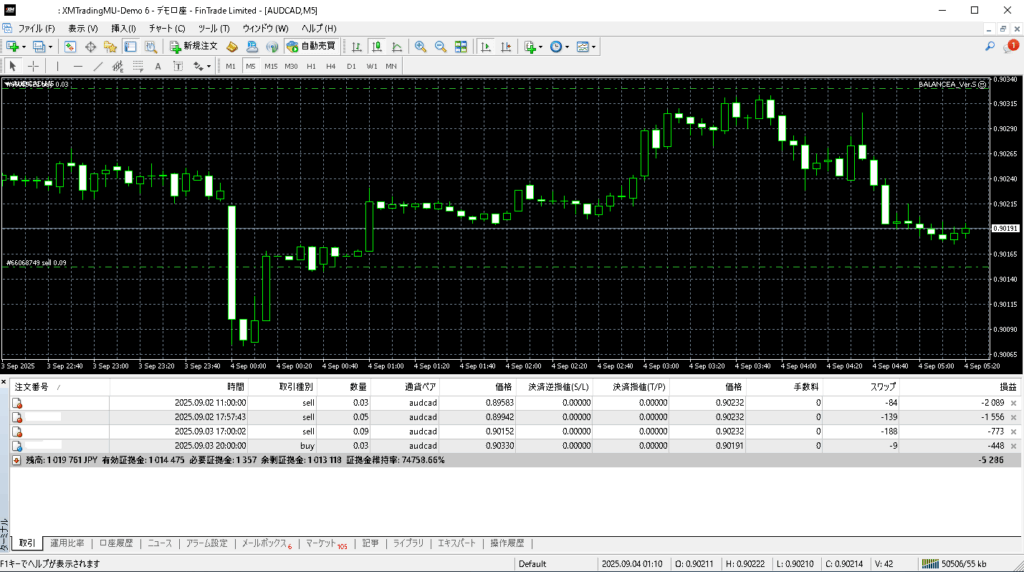Viewport: 1024px width, 572px height.
Task: Click the sell 0.09 order line label
Action: click(36, 262)
